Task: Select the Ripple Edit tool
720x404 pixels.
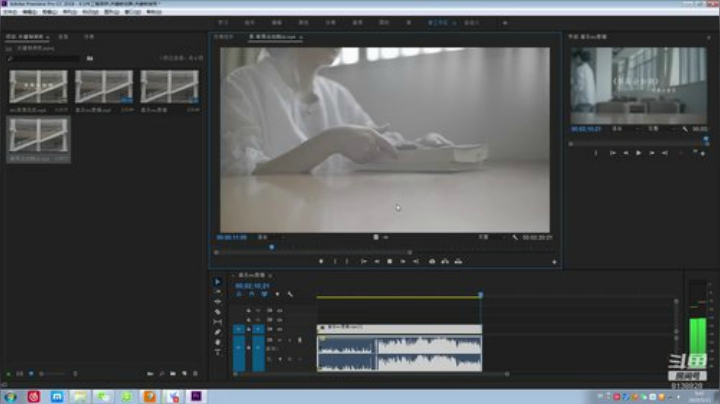Action: [x=218, y=302]
